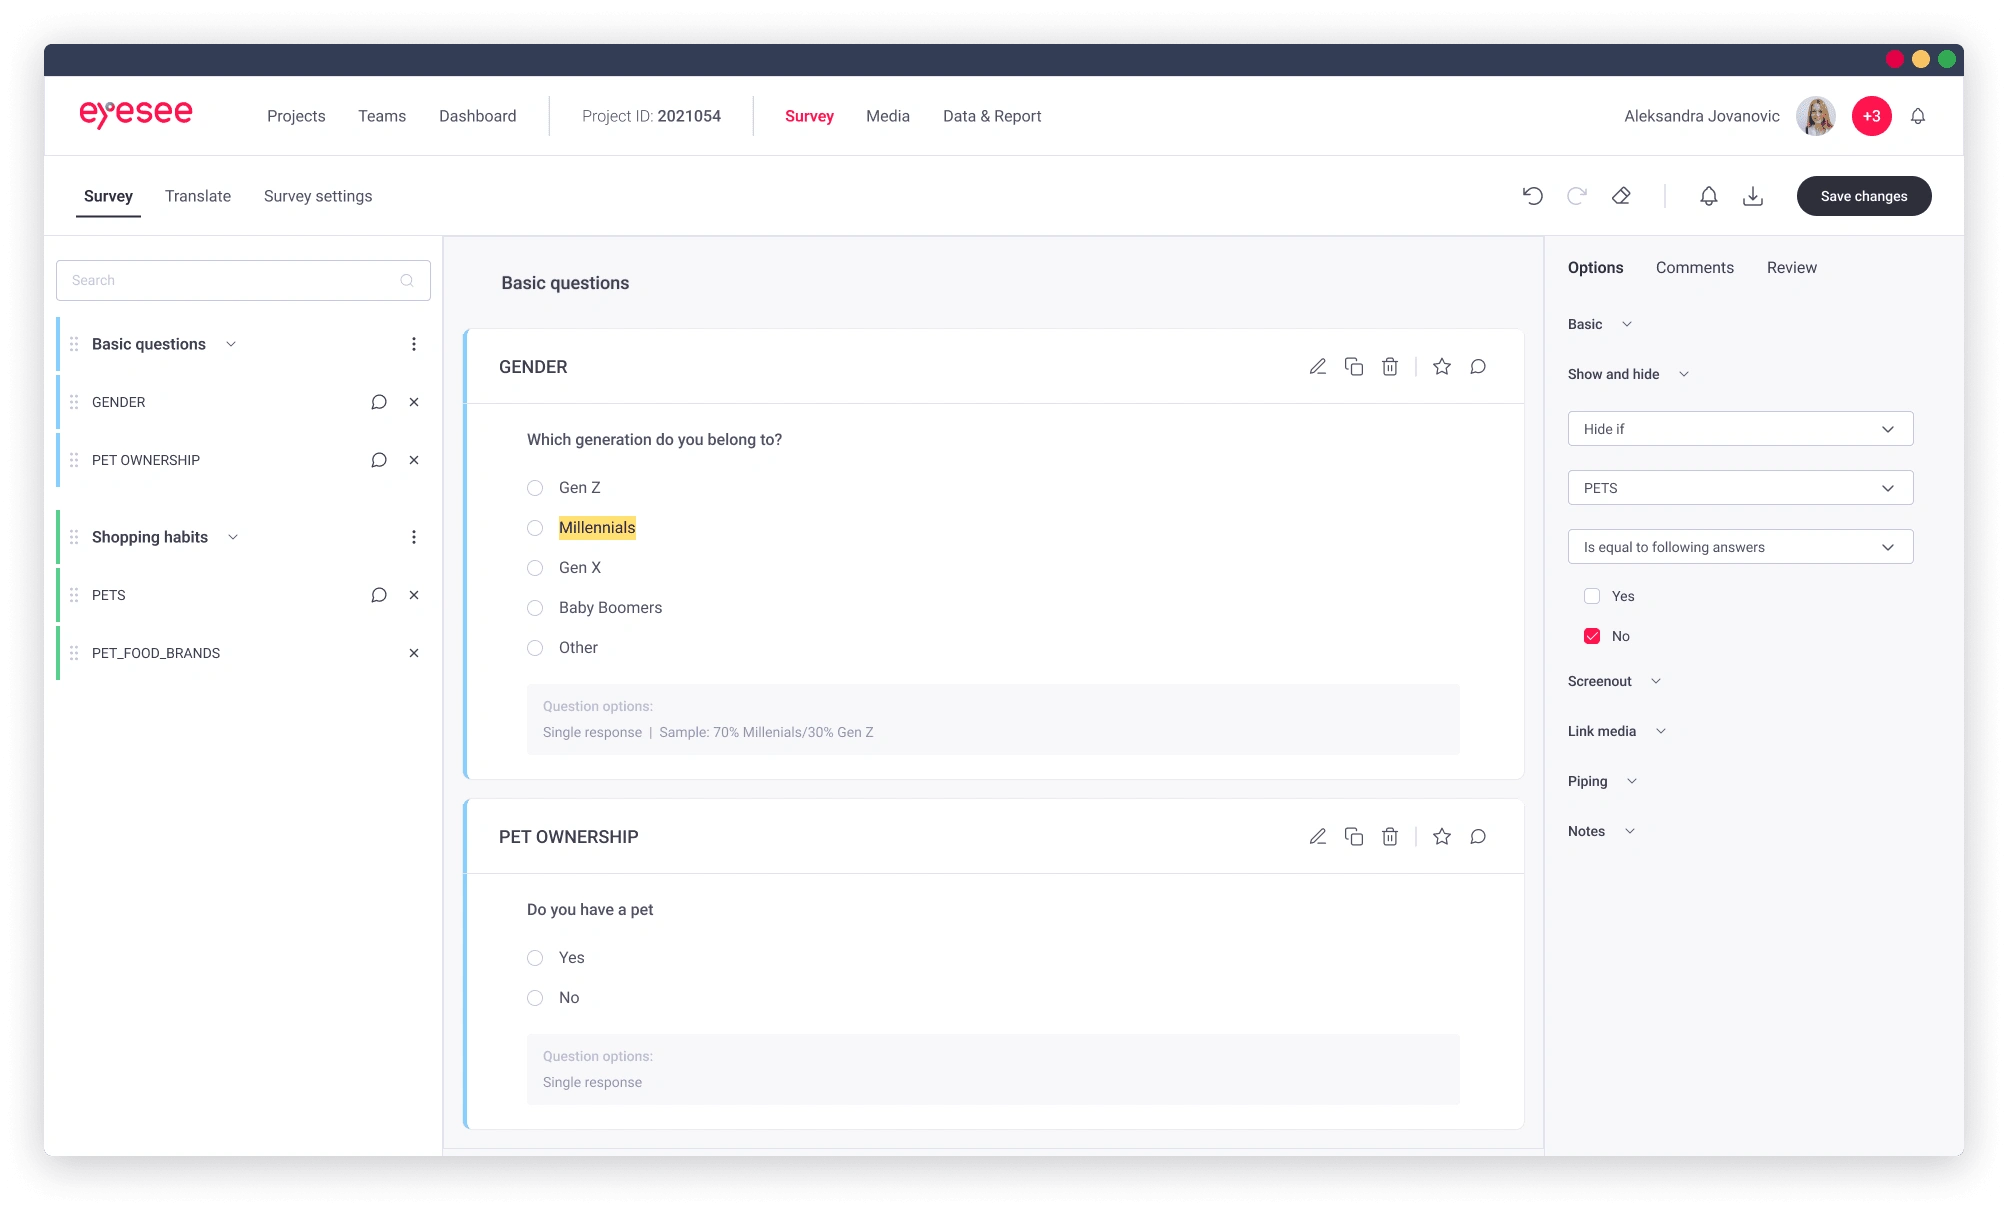Open the Is equal to following answers dropdown
This screenshot has height=1214, width=2008.
click(x=1740, y=547)
